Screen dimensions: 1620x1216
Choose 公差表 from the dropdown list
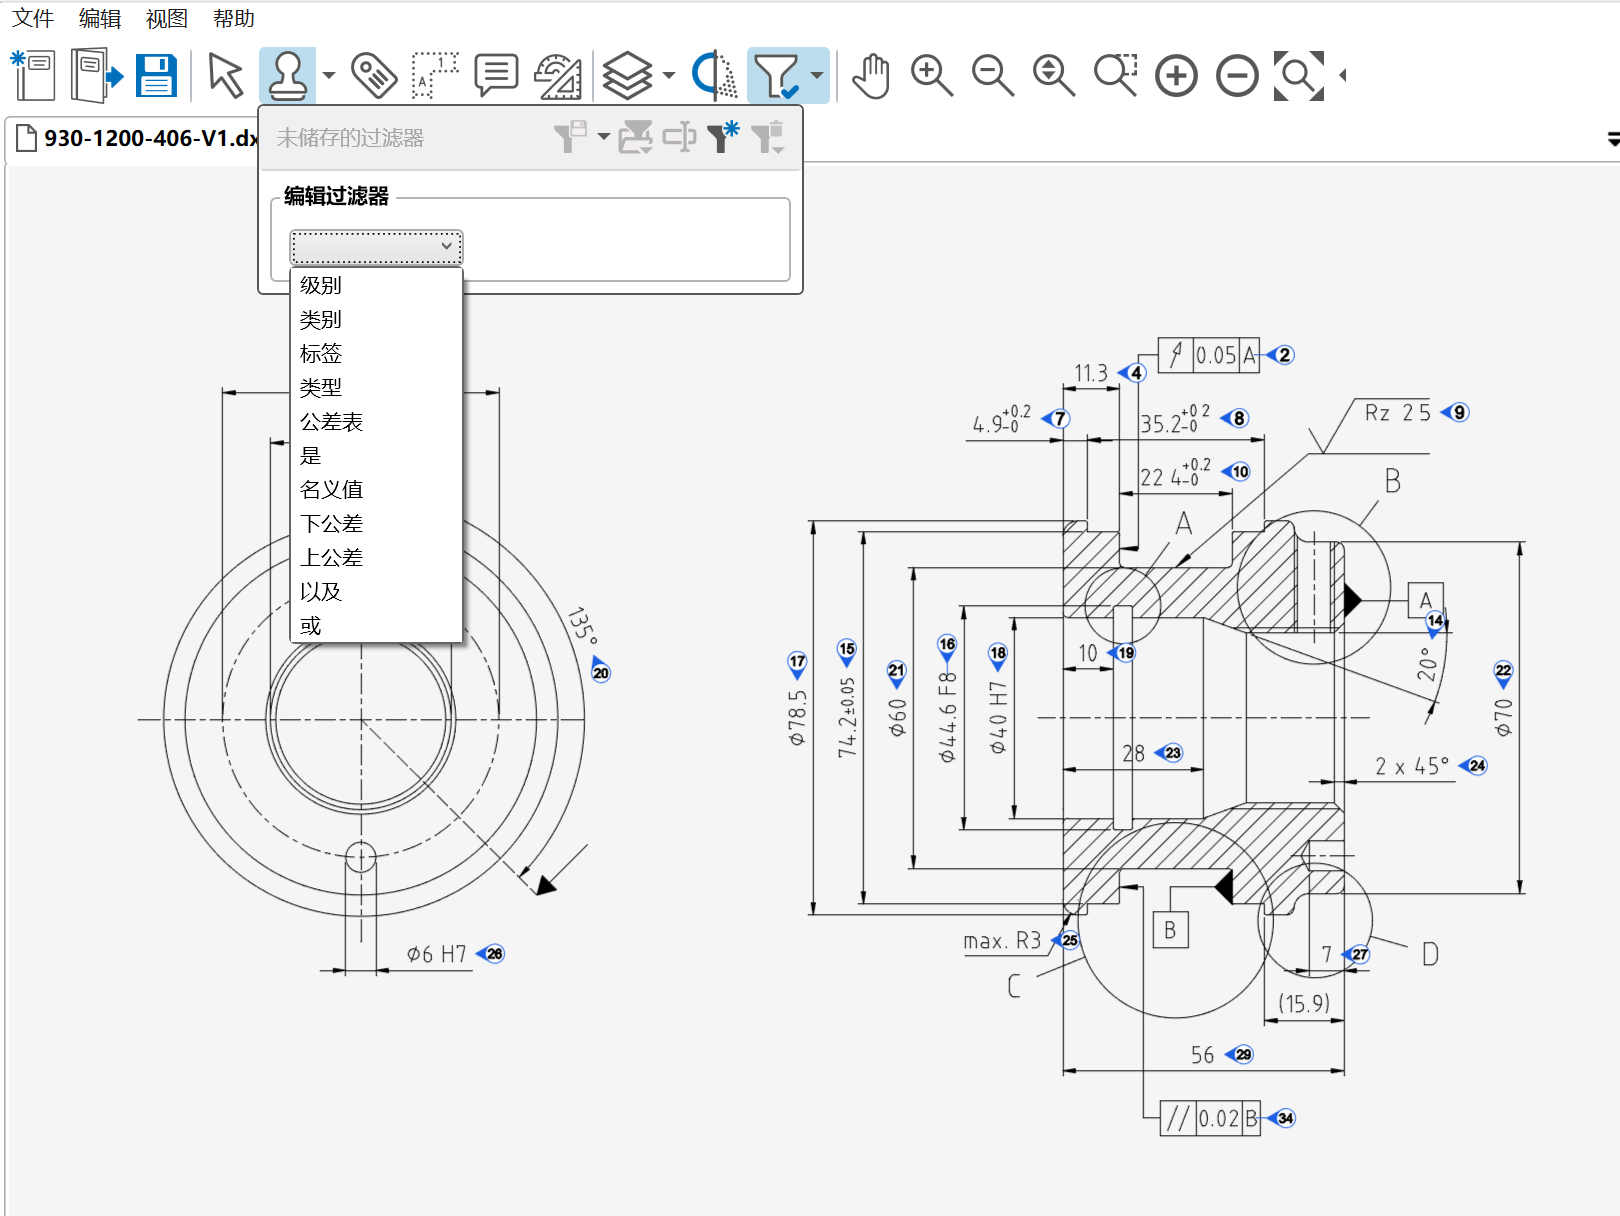(x=331, y=422)
